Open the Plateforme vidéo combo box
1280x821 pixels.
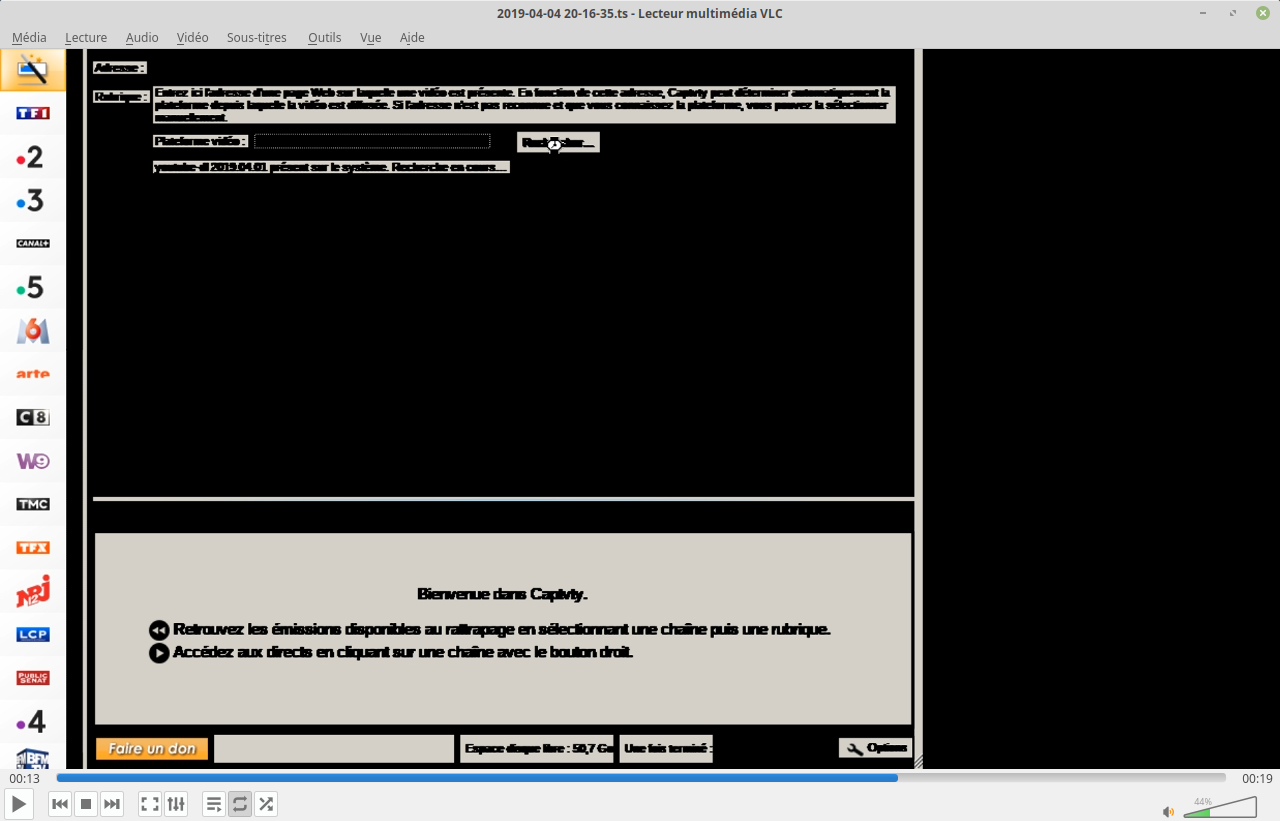tap(371, 141)
